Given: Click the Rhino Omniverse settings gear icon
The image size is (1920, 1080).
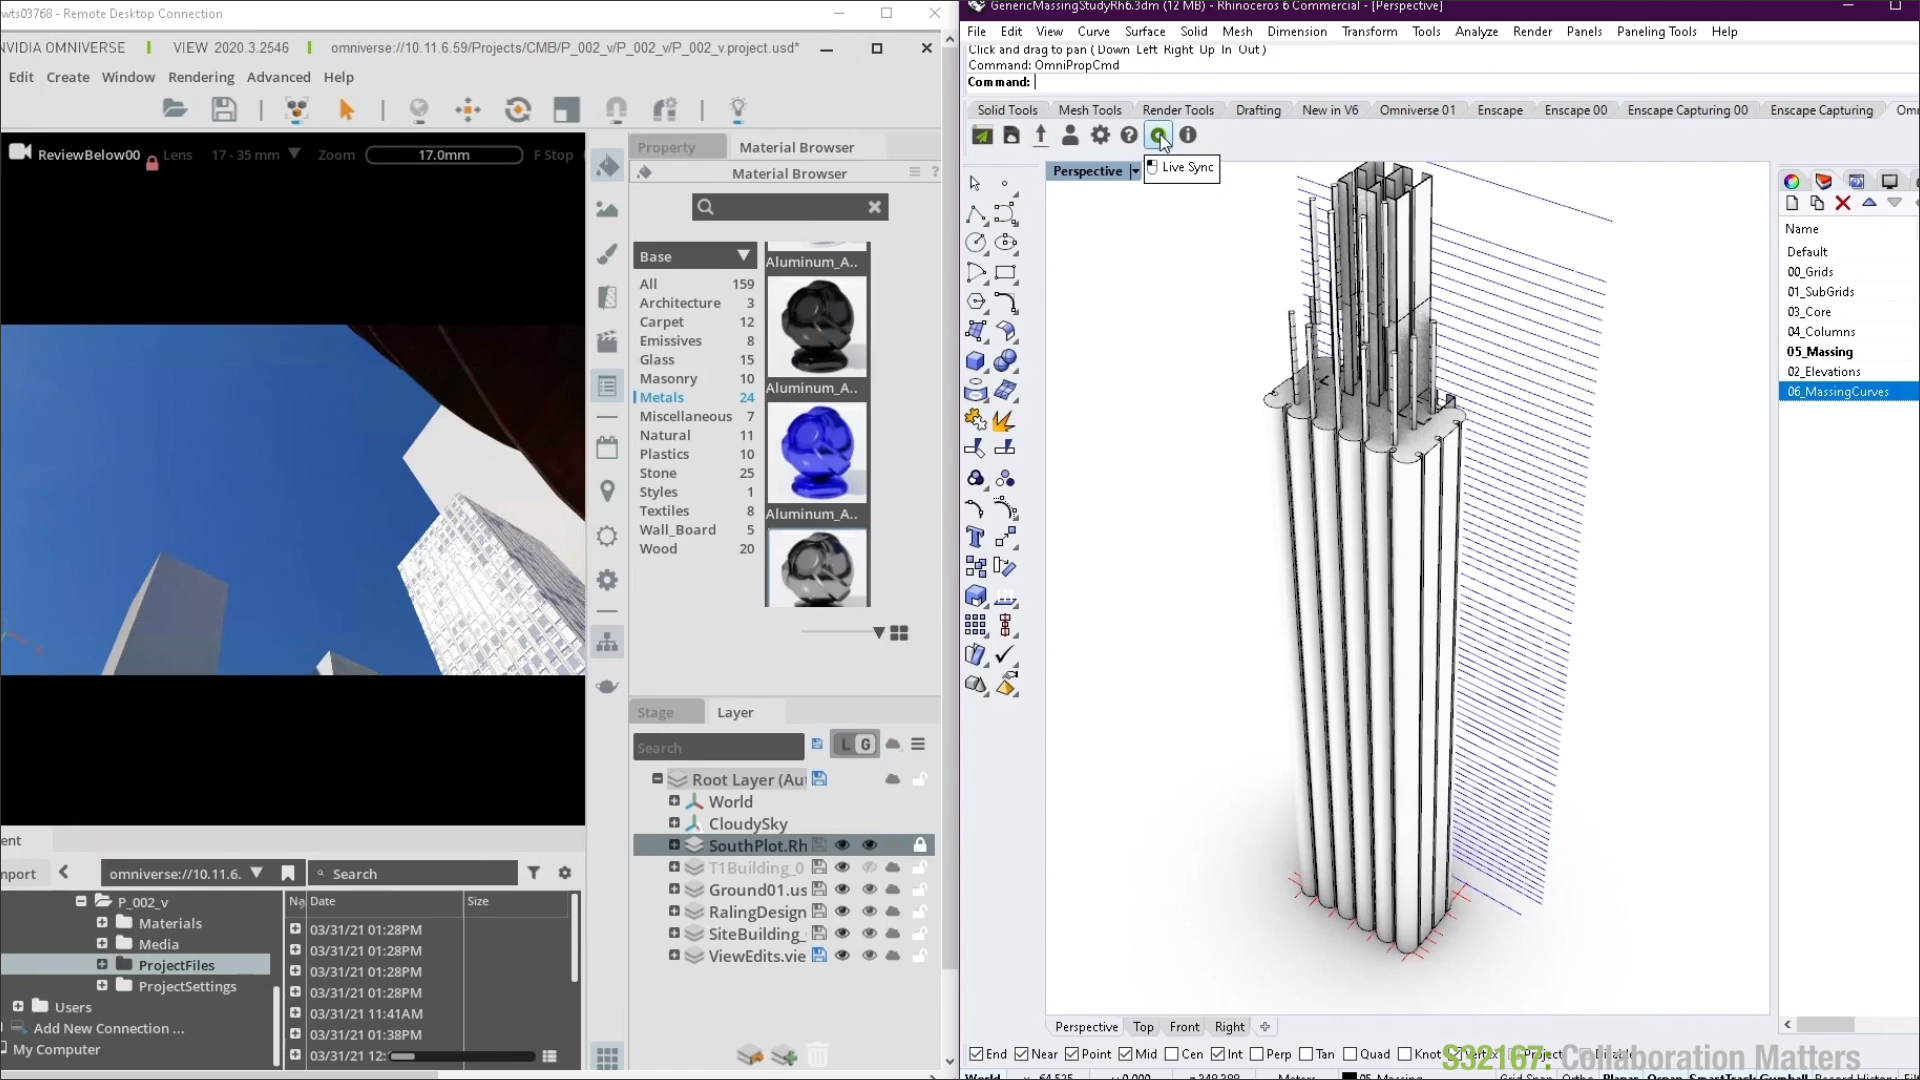Looking at the screenshot, I should pyautogui.click(x=1100, y=135).
